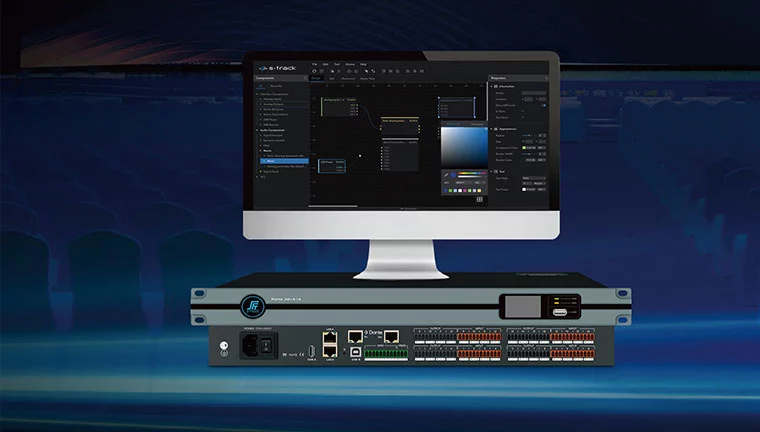Open the Edit menu
The width and height of the screenshot is (760, 432).
click(x=325, y=64)
